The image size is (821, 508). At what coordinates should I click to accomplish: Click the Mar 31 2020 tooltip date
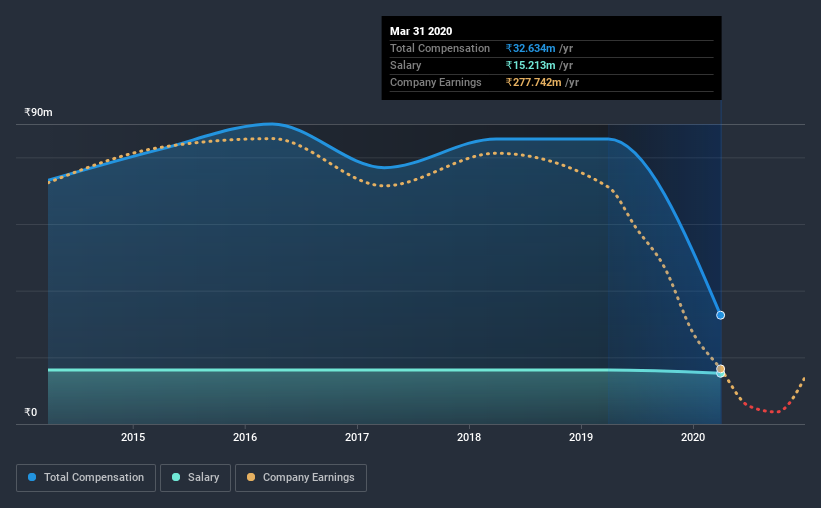click(421, 31)
